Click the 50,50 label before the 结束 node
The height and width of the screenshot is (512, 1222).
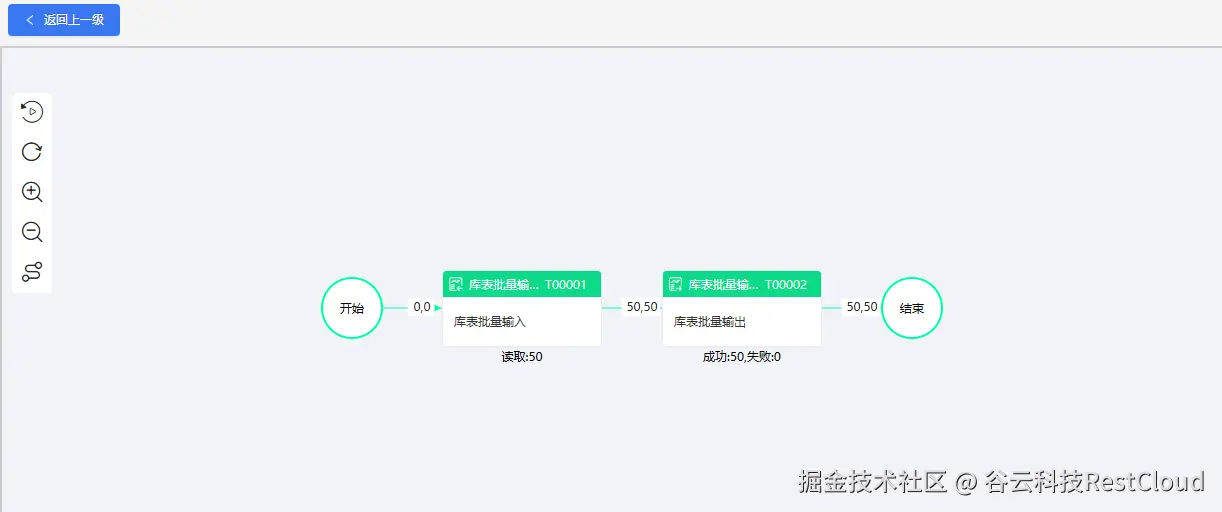pyautogui.click(x=862, y=307)
